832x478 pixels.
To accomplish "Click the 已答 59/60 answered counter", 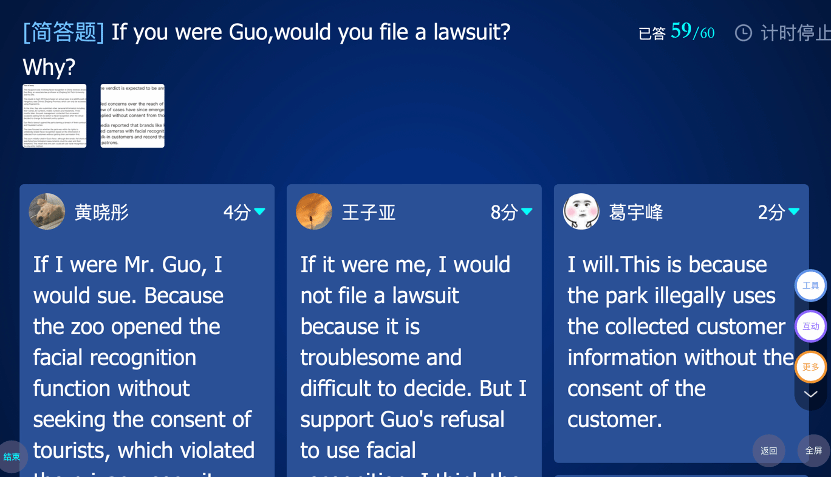I will point(677,32).
